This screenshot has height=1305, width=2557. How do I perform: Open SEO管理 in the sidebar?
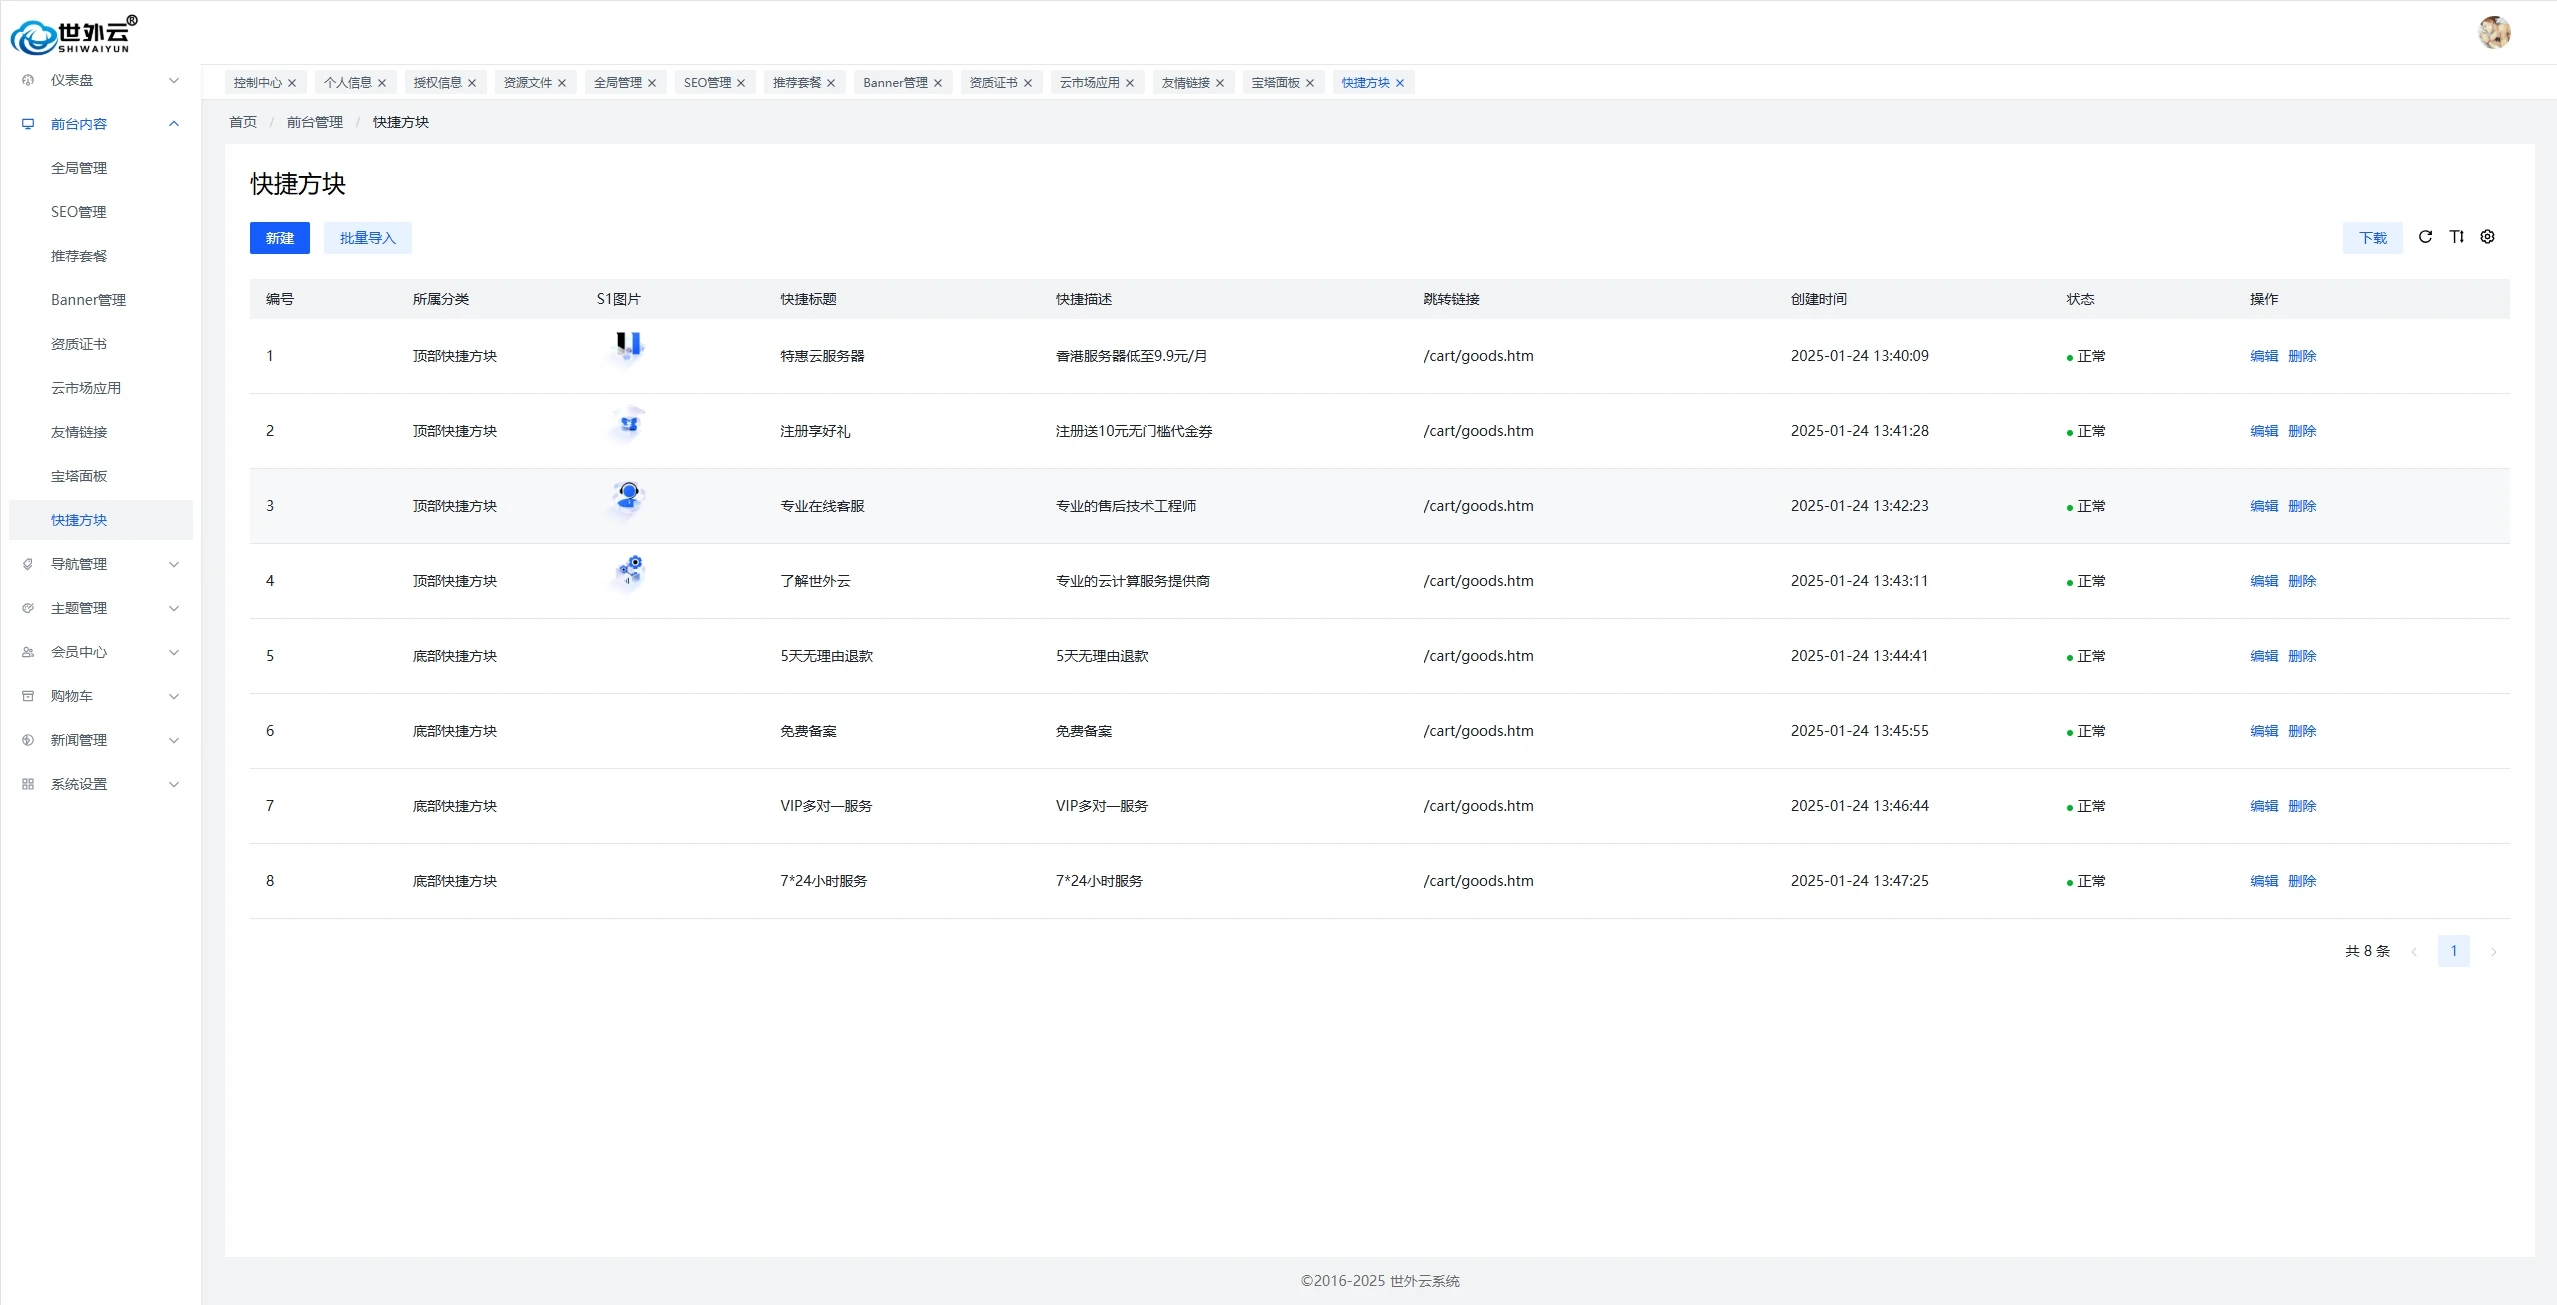[79, 212]
